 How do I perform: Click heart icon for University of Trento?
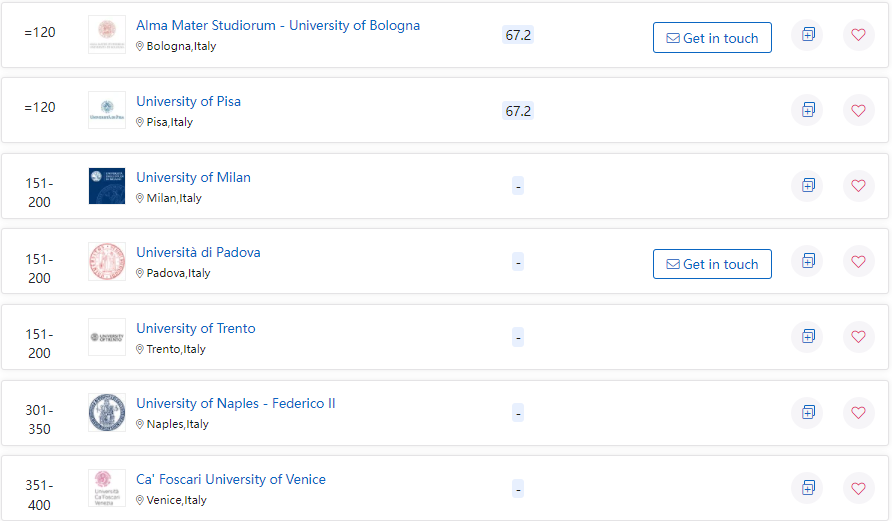pos(858,336)
